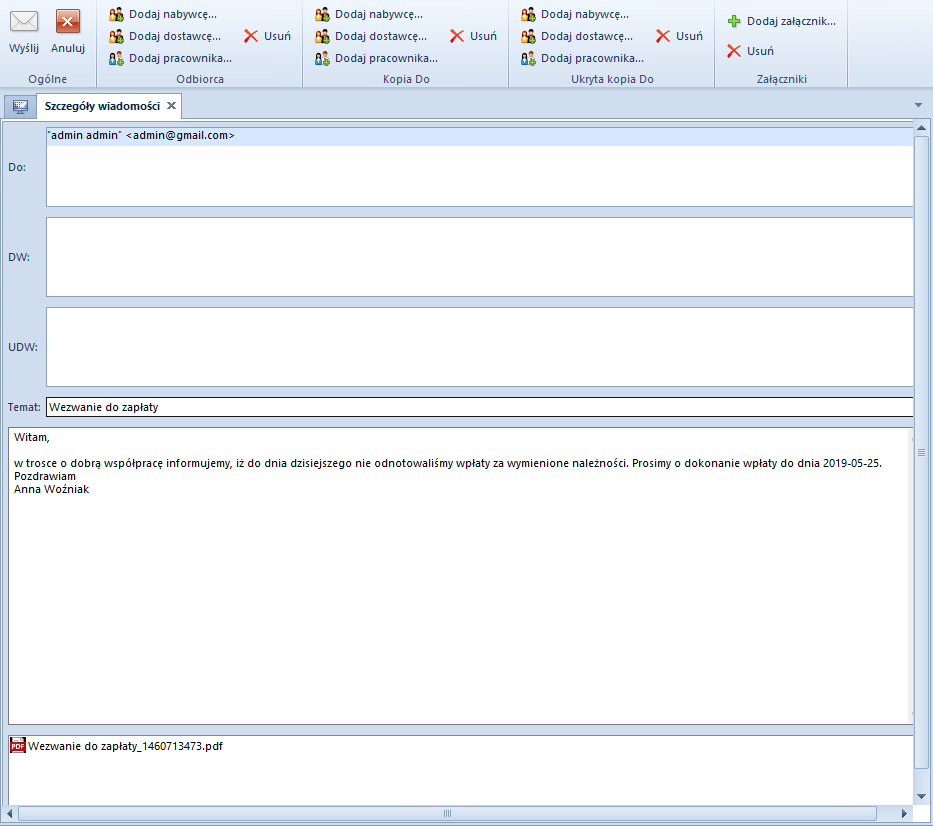Click the Witam, greeting line
933x826 pixels.
point(32,437)
